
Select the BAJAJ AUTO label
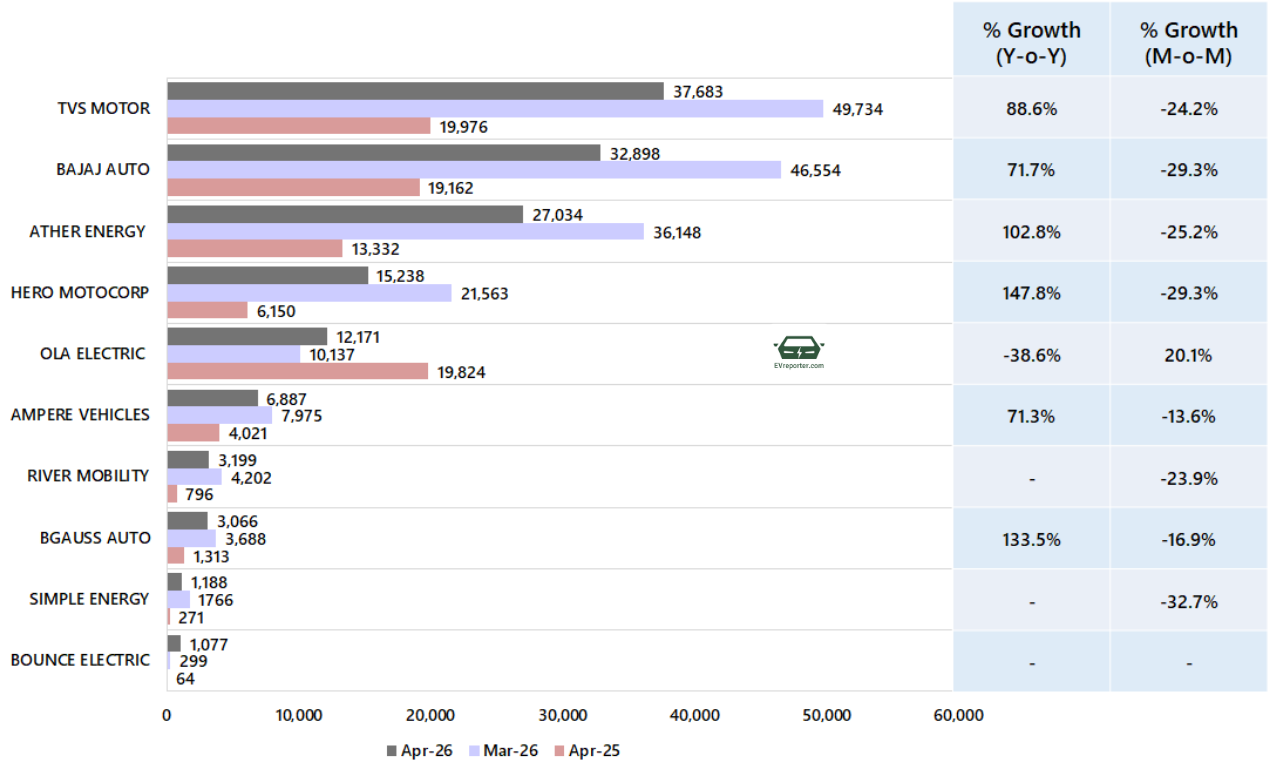click(x=103, y=169)
